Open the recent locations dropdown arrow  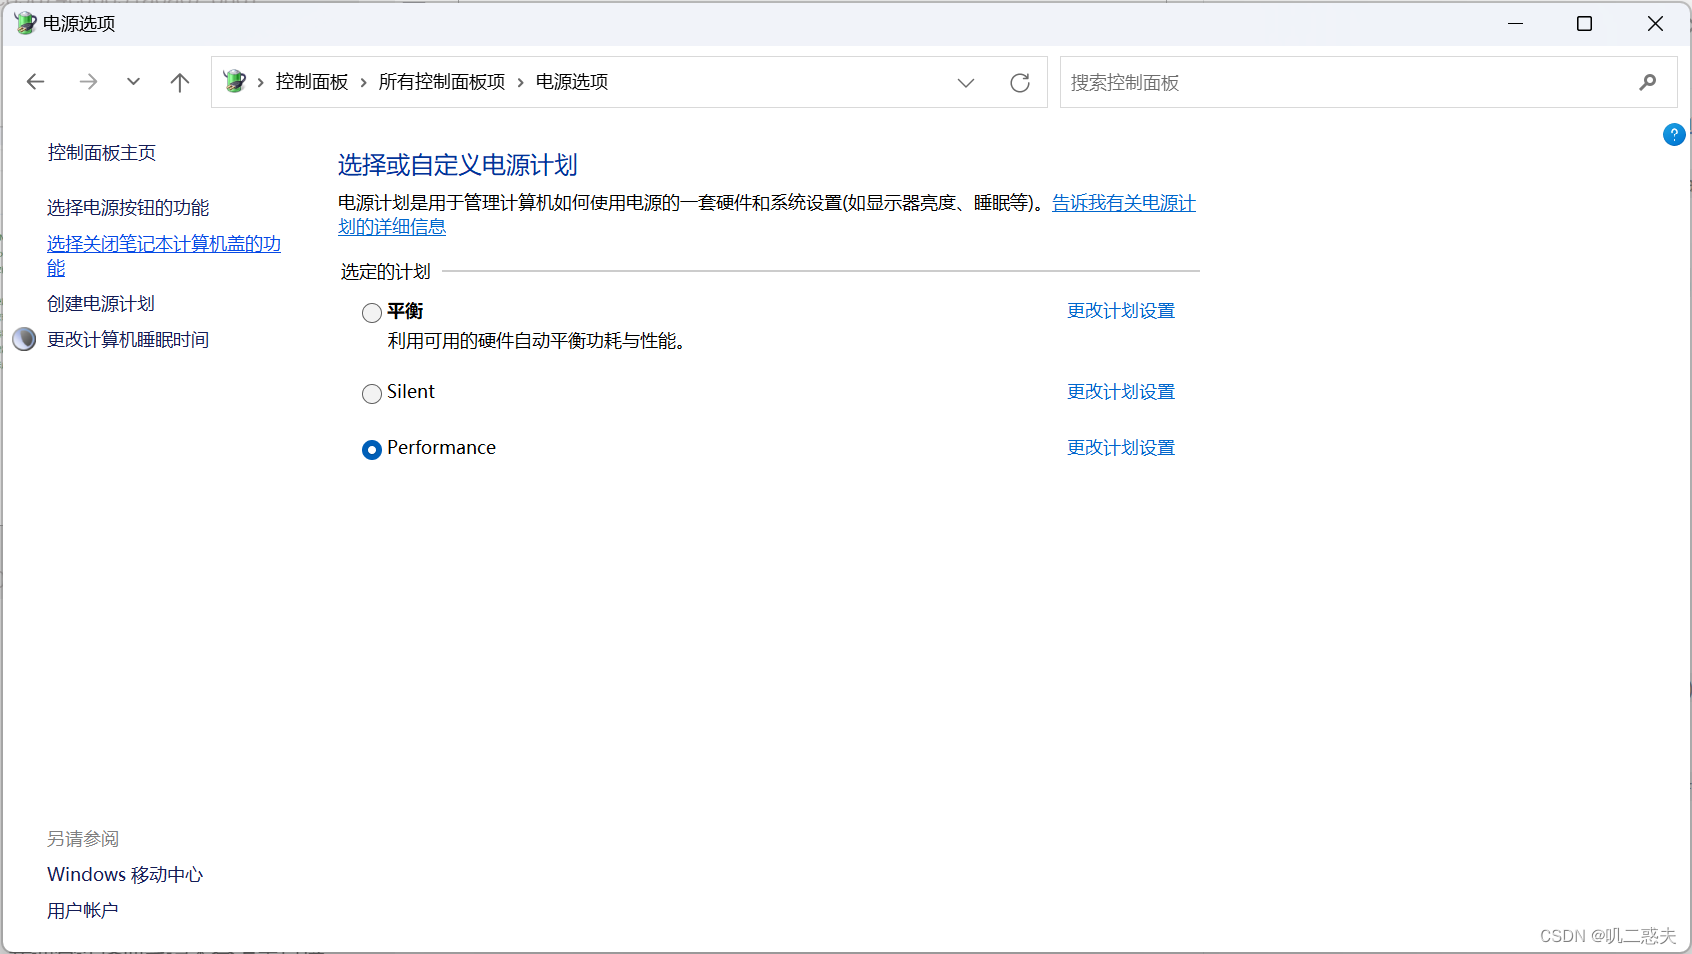pyautogui.click(x=133, y=82)
